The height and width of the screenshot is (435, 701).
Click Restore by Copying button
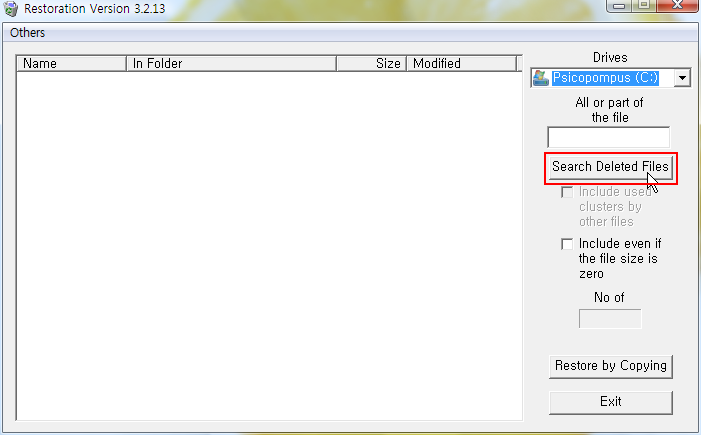[x=611, y=366]
